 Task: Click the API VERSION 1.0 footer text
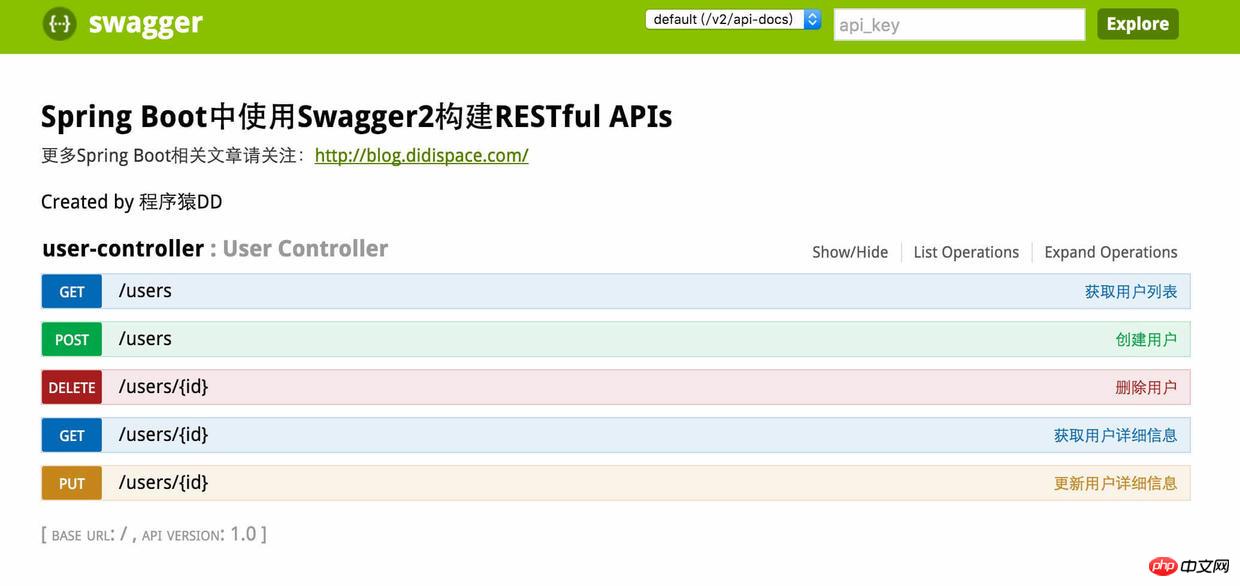[199, 535]
